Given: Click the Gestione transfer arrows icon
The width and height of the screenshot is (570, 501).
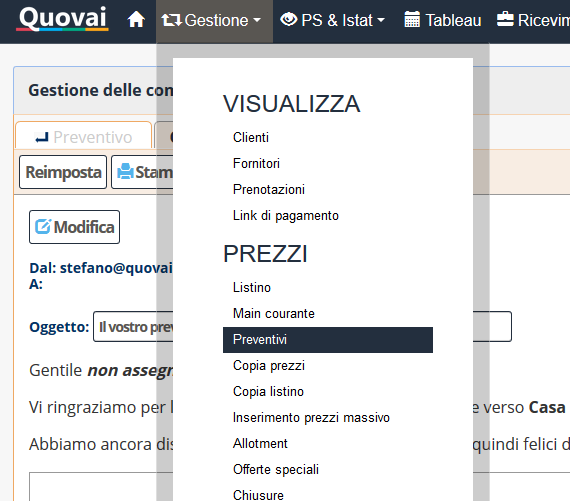Looking at the screenshot, I should click(x=171, y=20).
